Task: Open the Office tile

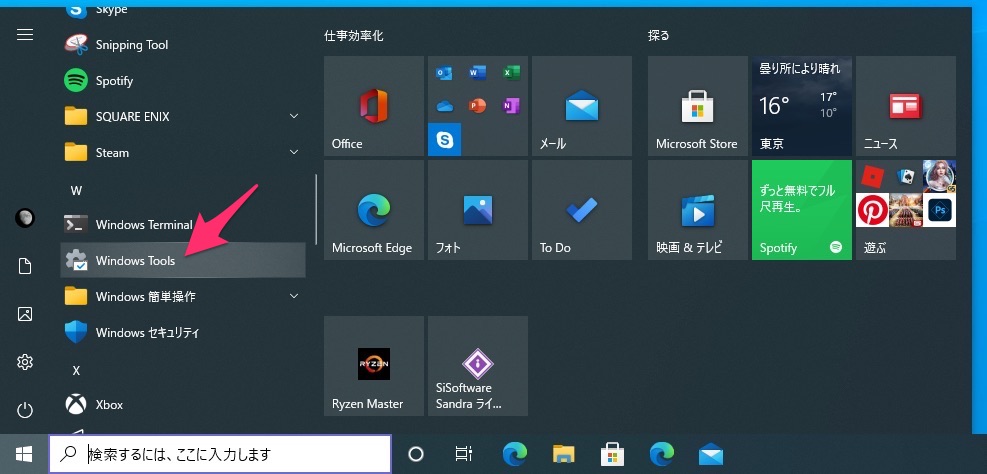Action: coord(374,106)
